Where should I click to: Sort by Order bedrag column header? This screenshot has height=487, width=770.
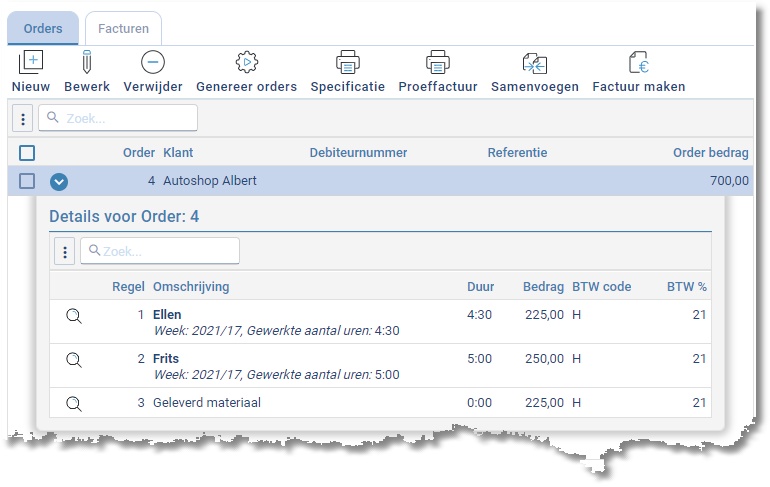tap(710, 153)
